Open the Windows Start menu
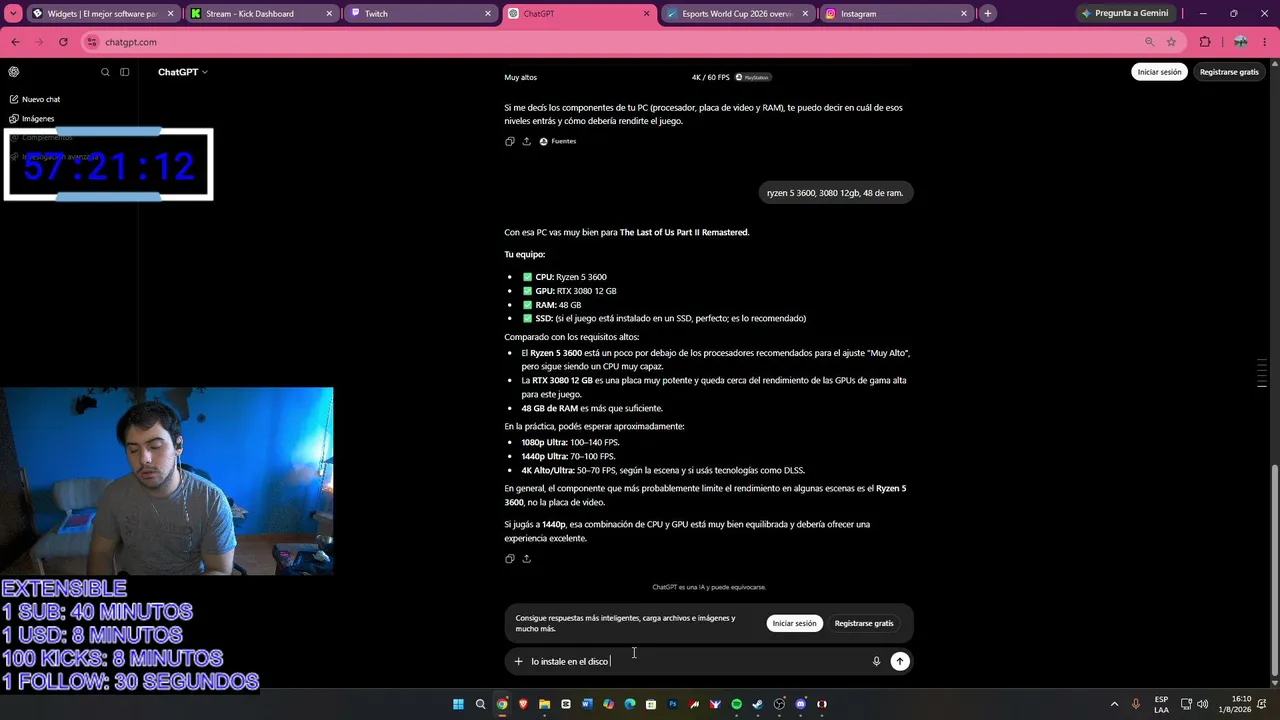 tap(459, 704)
